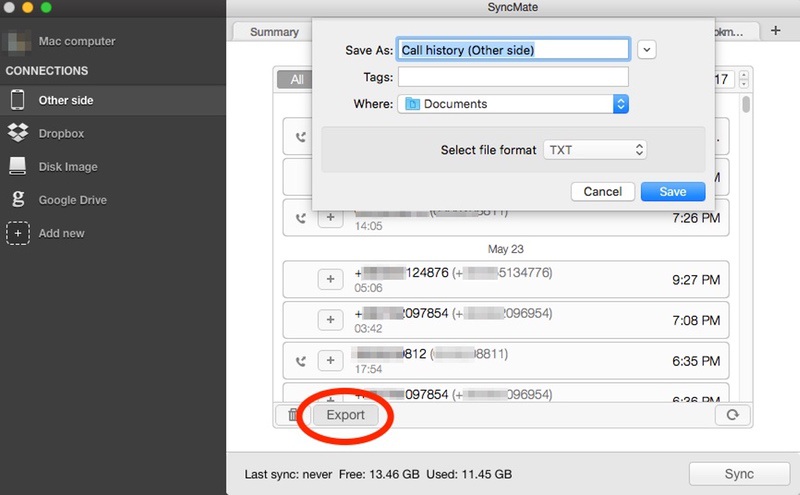Add a new tab with the plus icon
This screenshot has width=800, height=495.
(x=776, y=31)
